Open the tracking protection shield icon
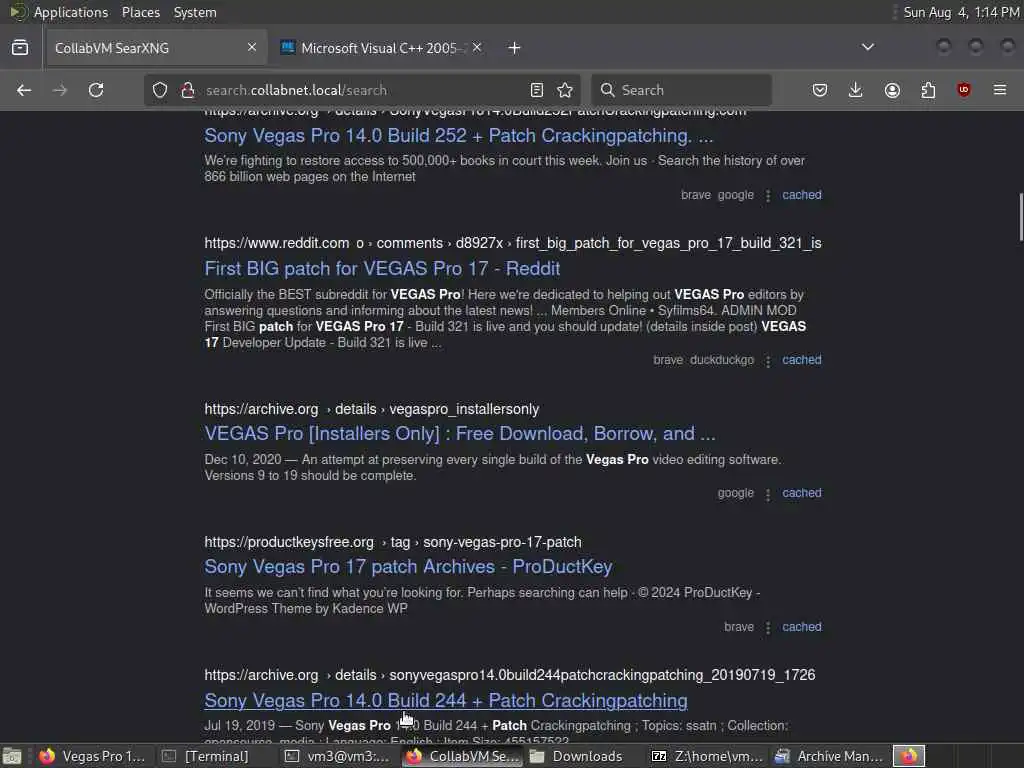 click(x=160, y=90)
